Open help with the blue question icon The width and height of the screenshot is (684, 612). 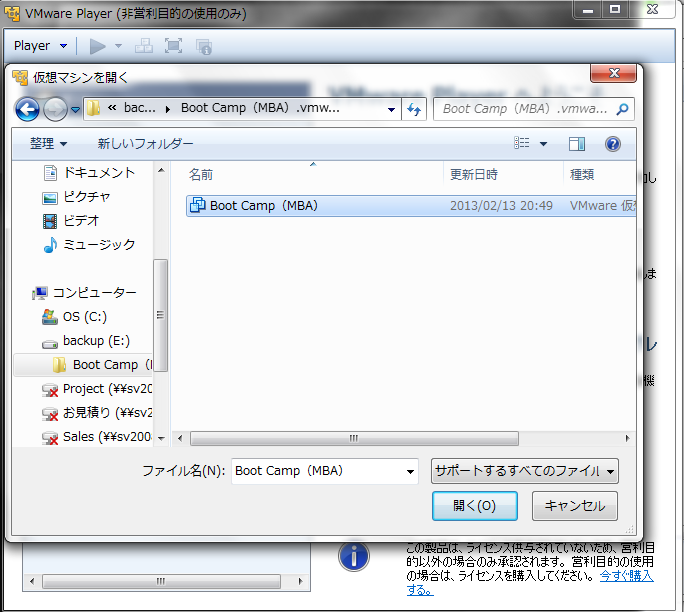(x=612, y=144)
